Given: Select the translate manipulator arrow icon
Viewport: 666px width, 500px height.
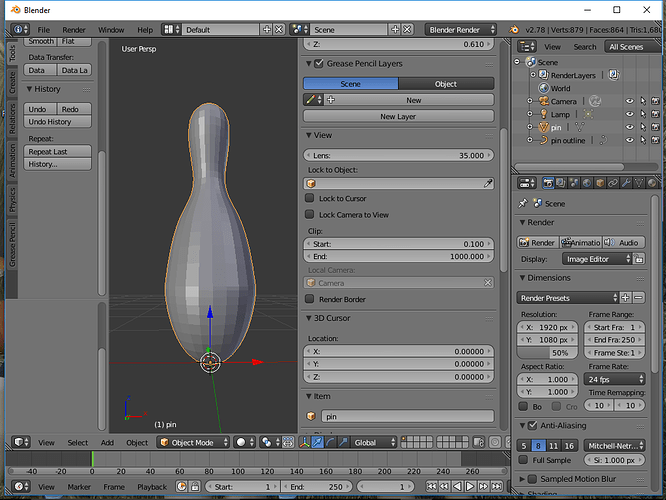Looking at the screenshot, I should (x=317, y=442).
